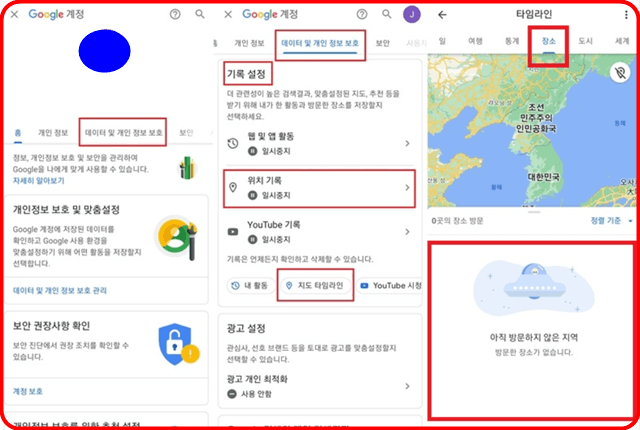
Task: Select 홈 tab in left panel
Action: 18,133
